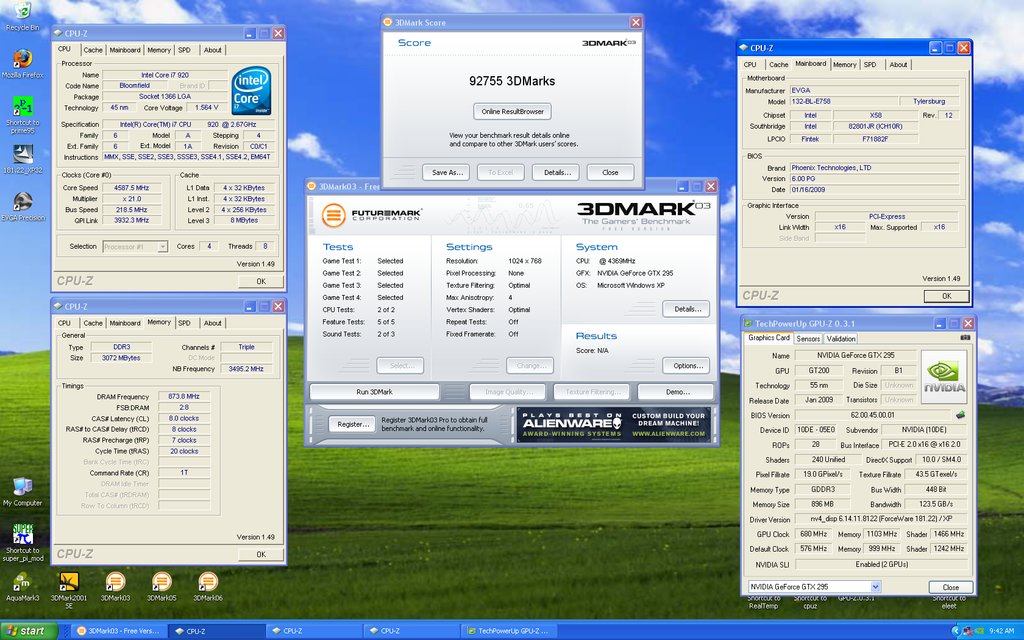This screenshot has width=1024, height=640.
Task: Open CPU tab in the Memory CPU-Z window
Action: tap(64, 323)
